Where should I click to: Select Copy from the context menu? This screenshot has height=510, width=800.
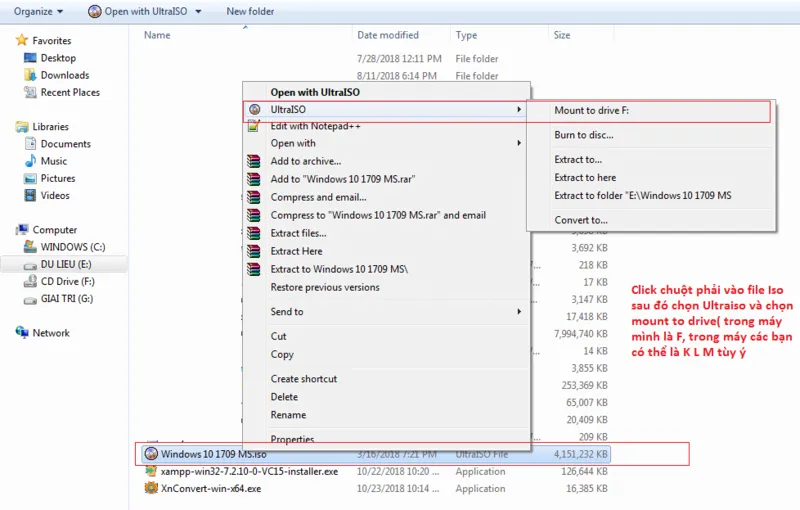tap(282, 354)
